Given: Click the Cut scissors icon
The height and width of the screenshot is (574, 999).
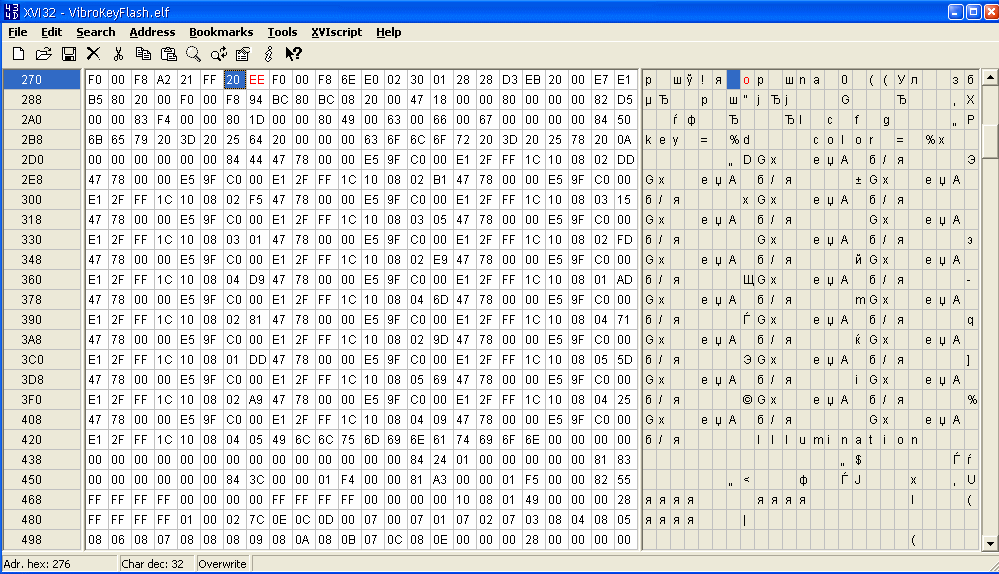Looking at the screenshot, I should (118, 54).
